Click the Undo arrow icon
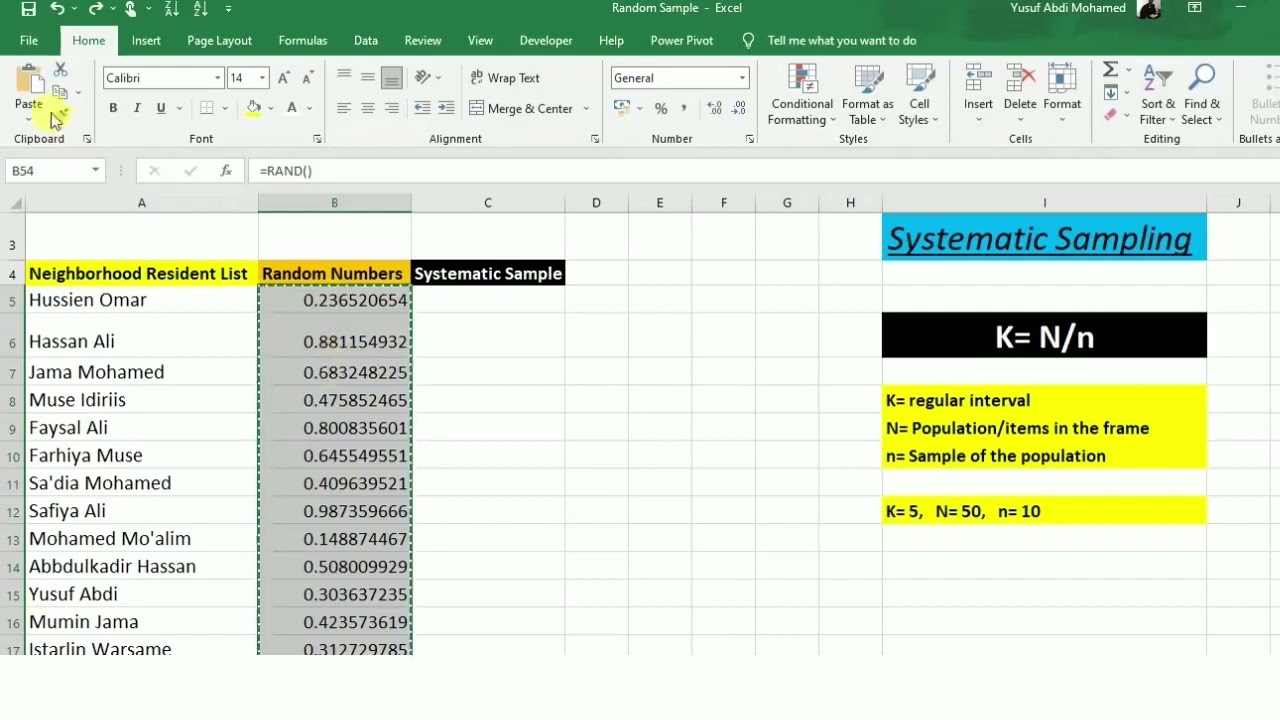The image size is (1280, 720). click(58, 9)
